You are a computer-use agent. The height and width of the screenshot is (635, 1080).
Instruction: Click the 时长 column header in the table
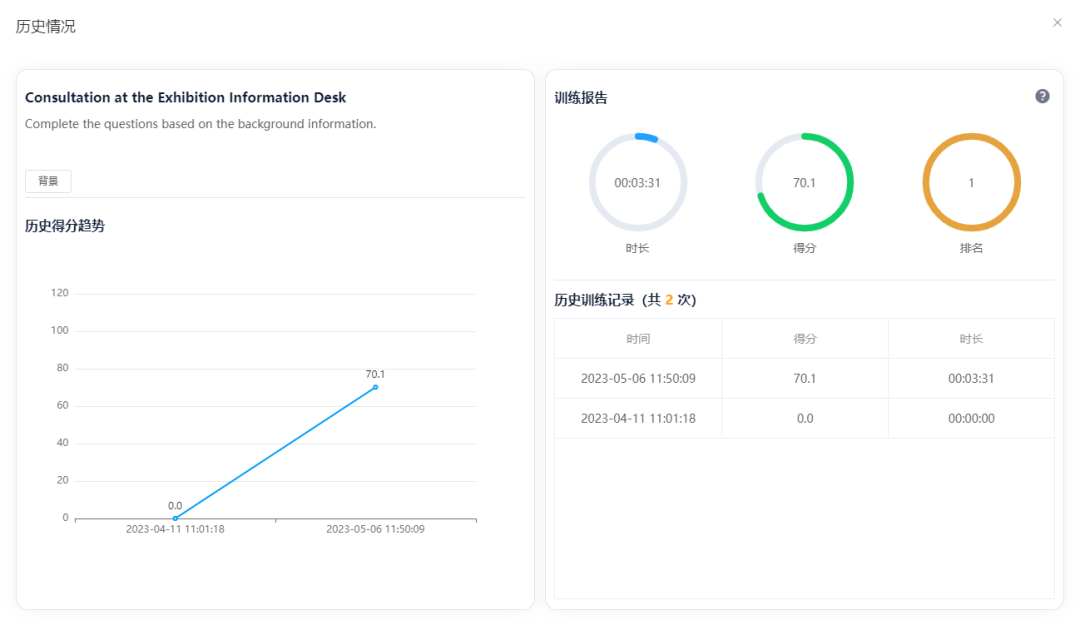971,339
